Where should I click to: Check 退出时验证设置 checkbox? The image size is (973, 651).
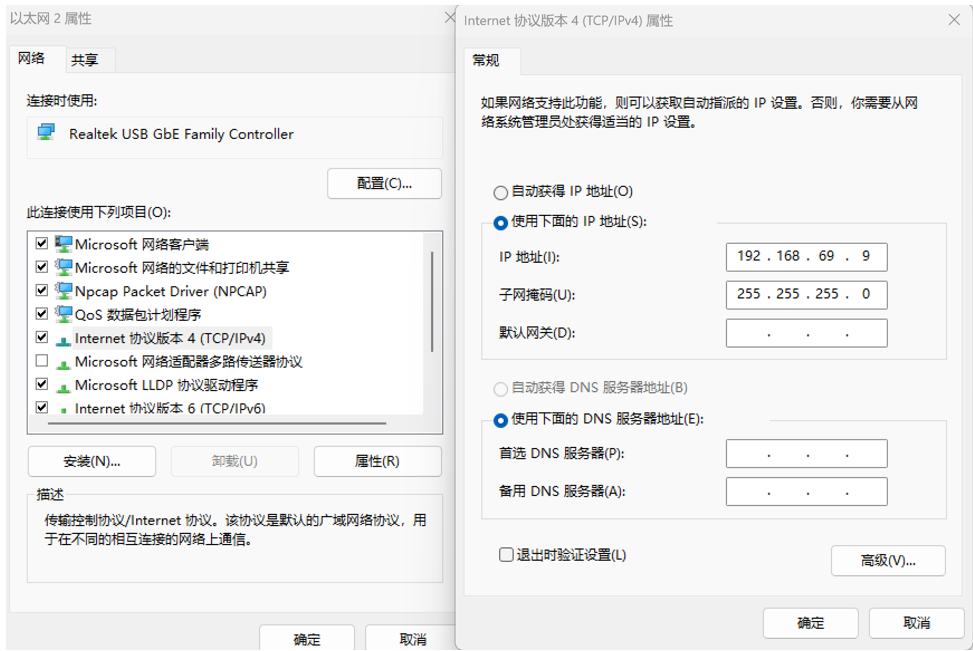click(x=506, y=555)
